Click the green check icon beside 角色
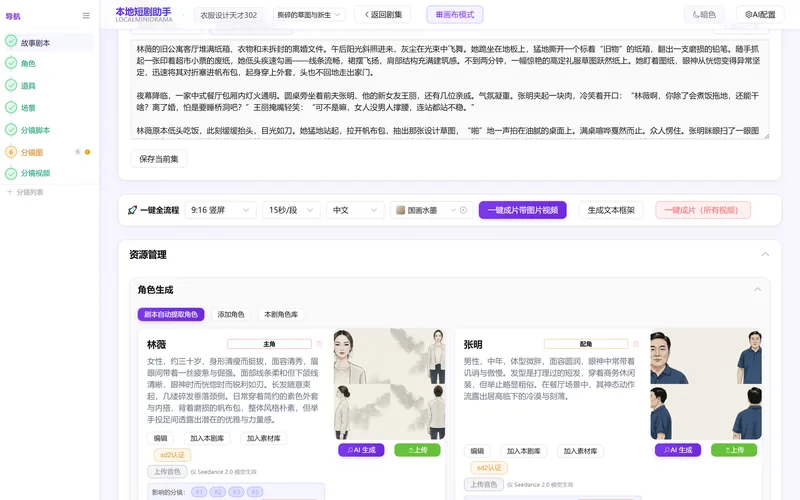The width and height of the screenshot is (800, 500). point(11,63)
